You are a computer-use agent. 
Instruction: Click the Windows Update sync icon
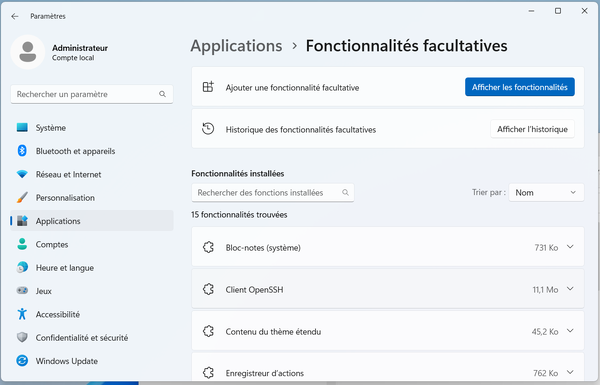(22, 361)
